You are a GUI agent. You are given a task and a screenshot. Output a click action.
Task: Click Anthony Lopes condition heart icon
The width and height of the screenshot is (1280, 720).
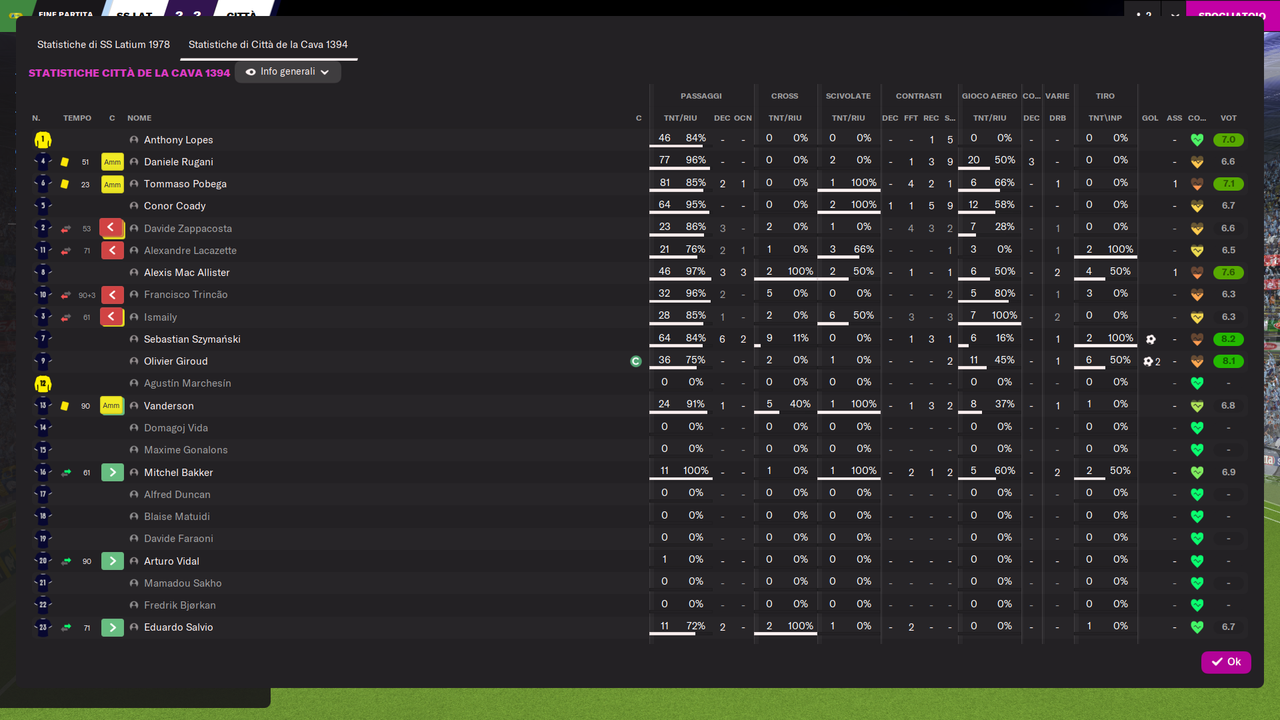[x=1197, y=140]
